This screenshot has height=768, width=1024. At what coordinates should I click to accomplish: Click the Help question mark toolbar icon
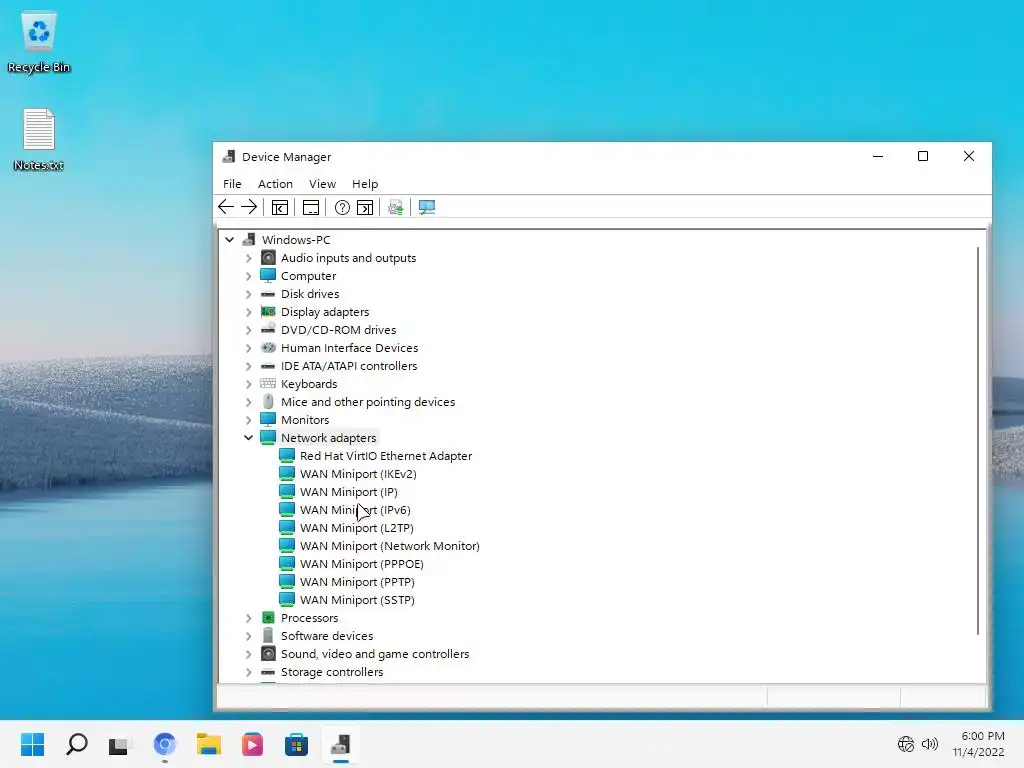342,208
